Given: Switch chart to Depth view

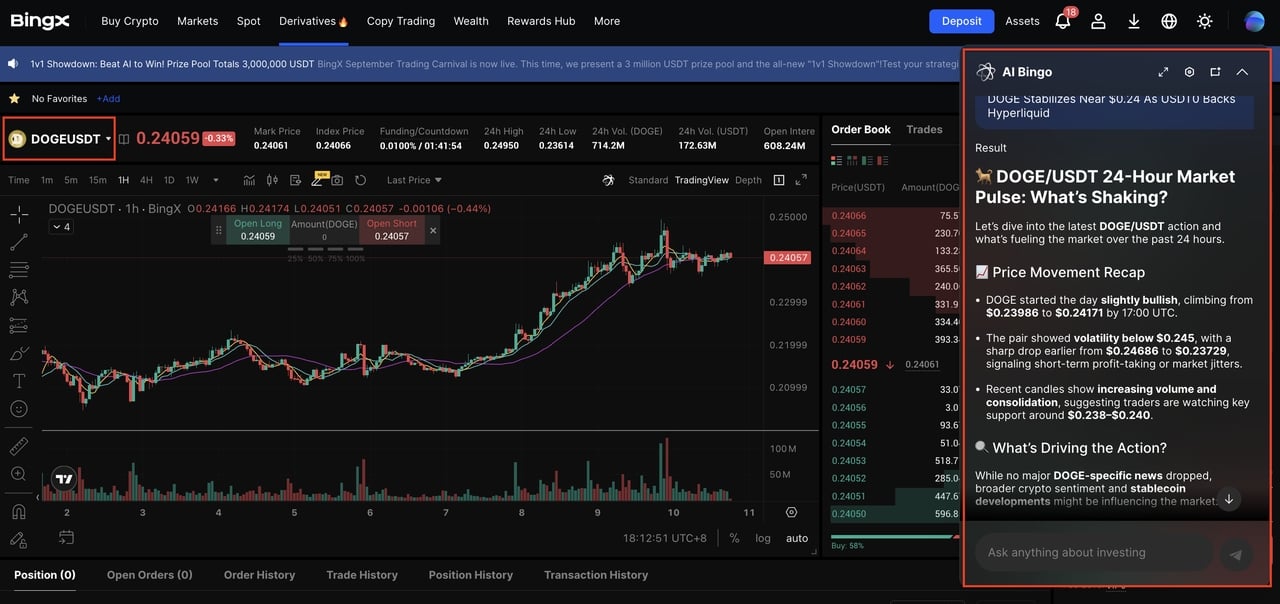Looking at the screenshot, I should point(748,180).
